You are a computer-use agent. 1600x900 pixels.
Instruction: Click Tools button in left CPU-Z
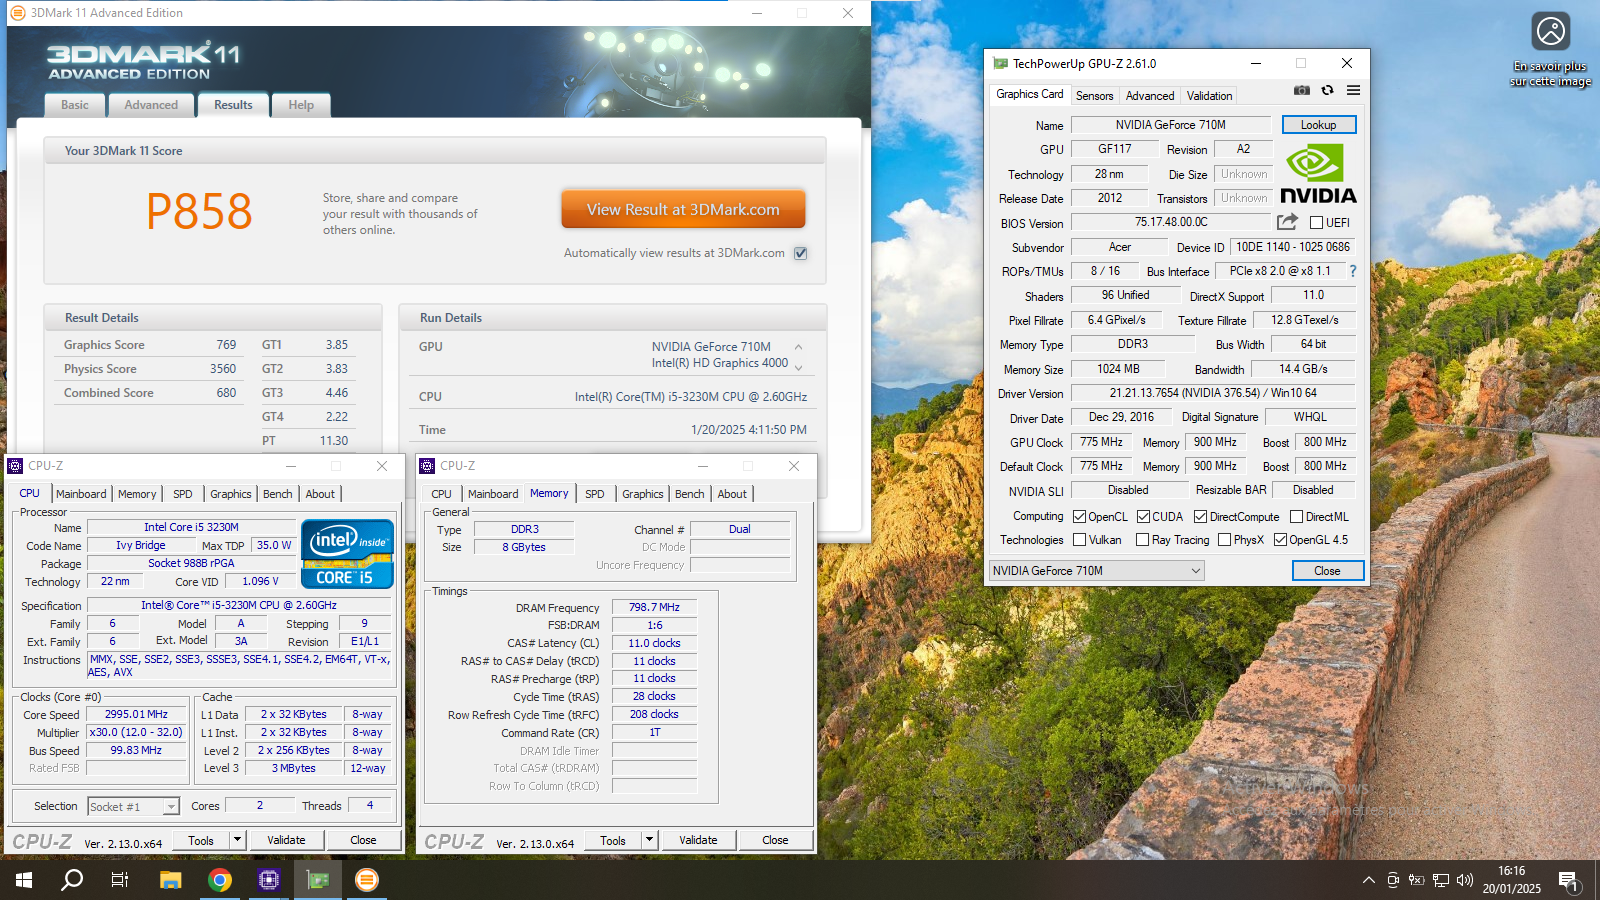pos(201,840)
